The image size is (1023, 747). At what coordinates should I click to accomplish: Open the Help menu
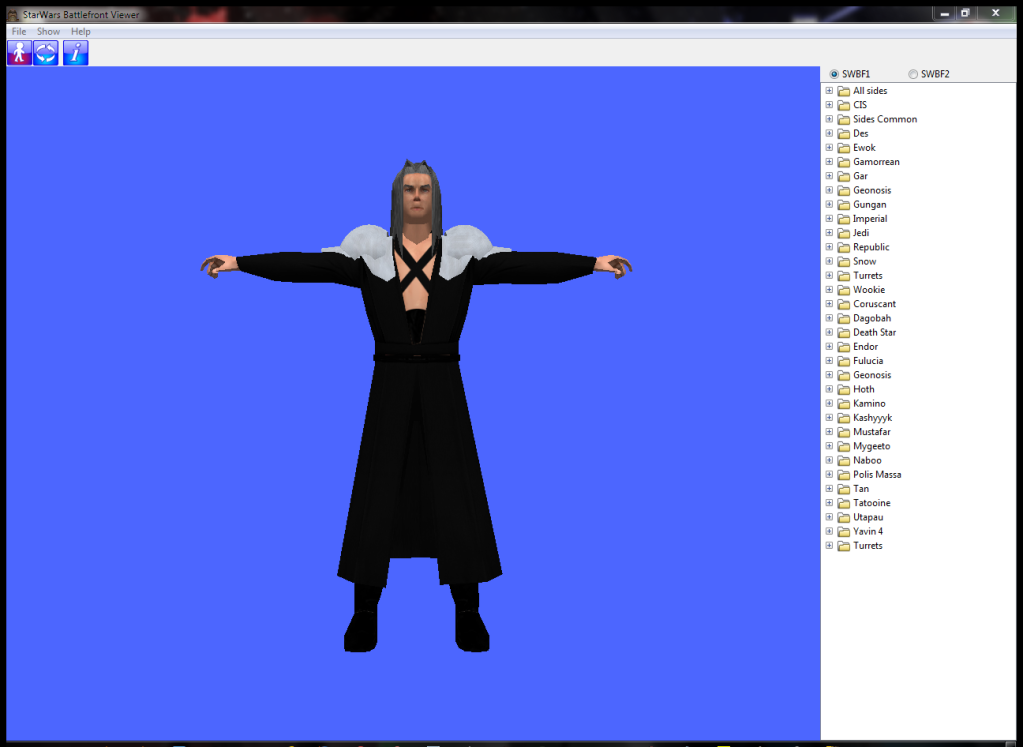(x=81, y=31)
